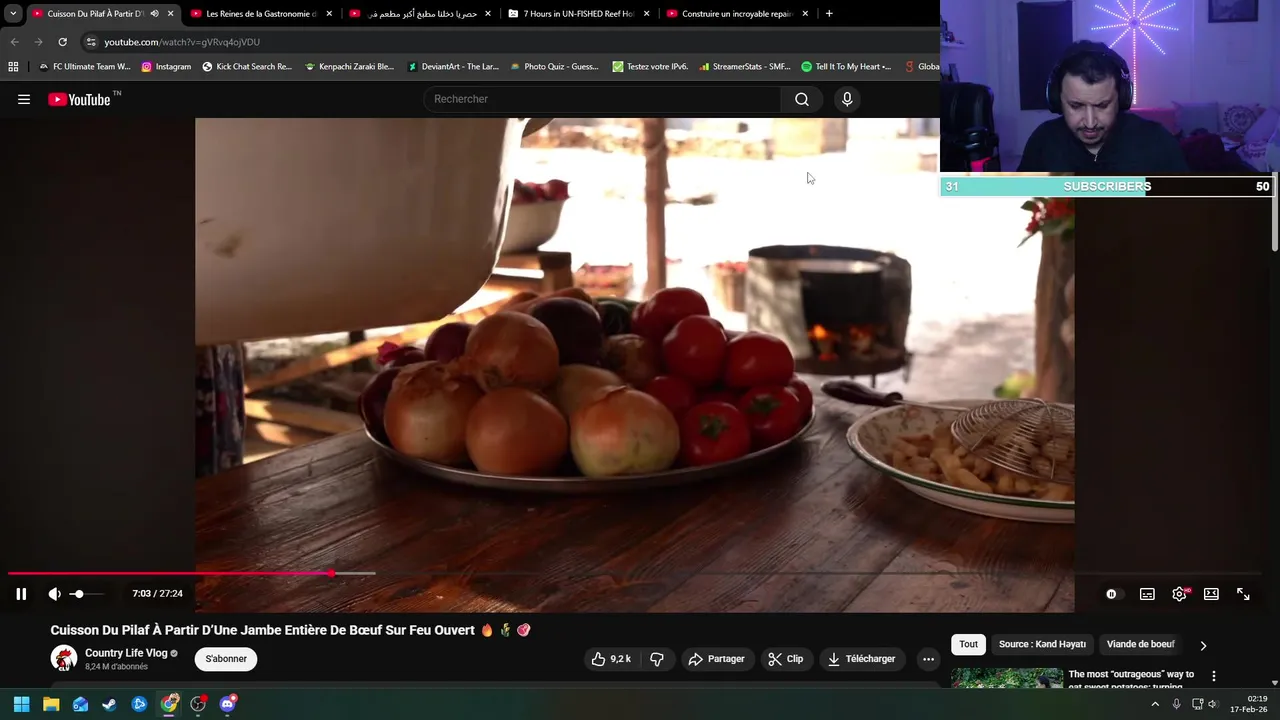Show more filter chips with right arrow
Screen dimensions: 1280x720
coord(1203,645)
